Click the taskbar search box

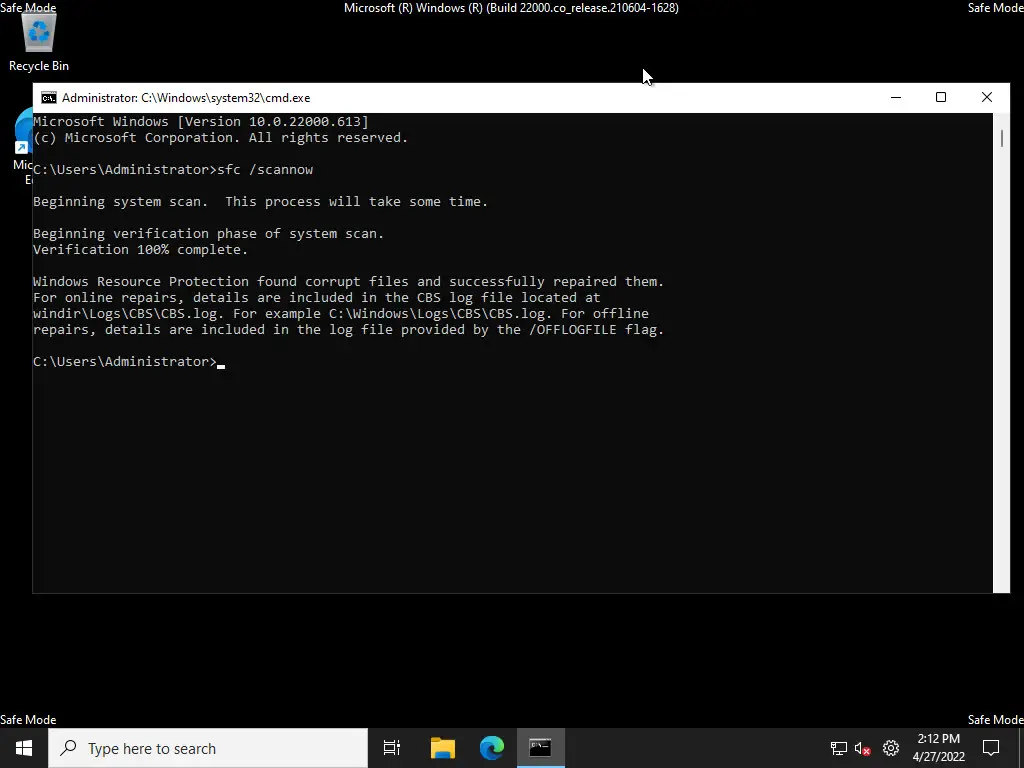coord(208,748)
